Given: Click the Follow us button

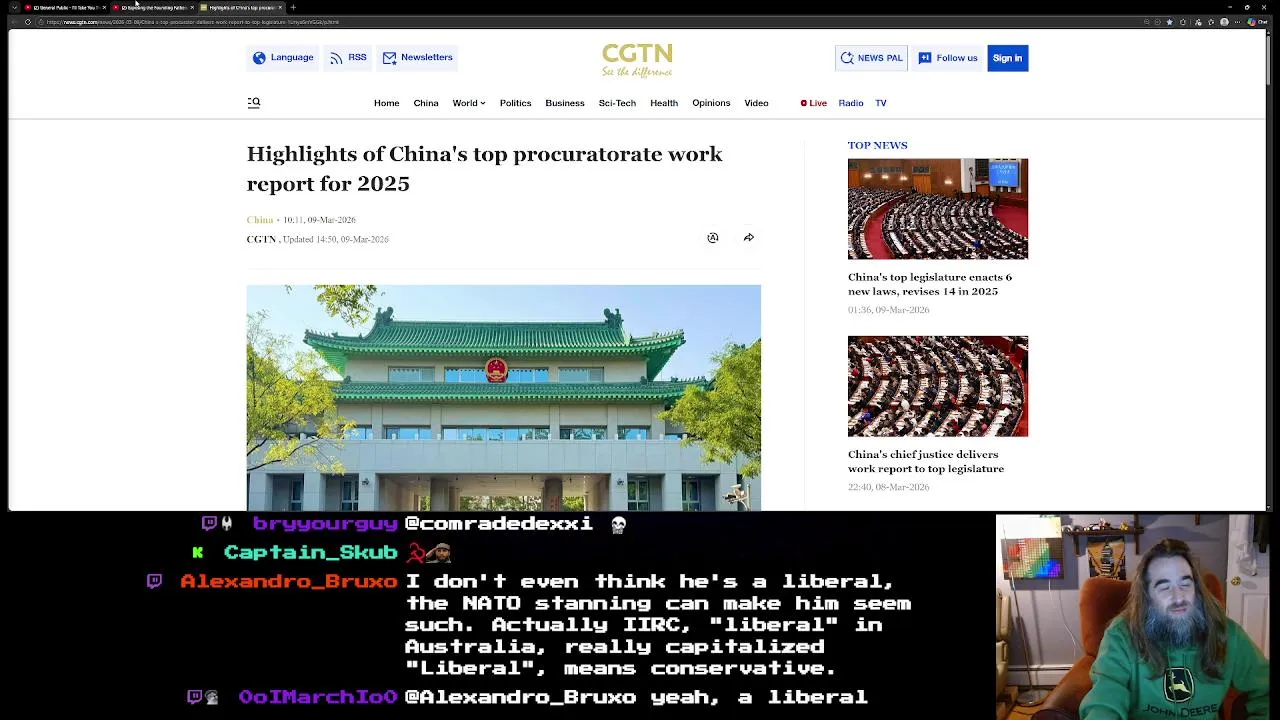Looking at the screenshot, I should [947, 58].
